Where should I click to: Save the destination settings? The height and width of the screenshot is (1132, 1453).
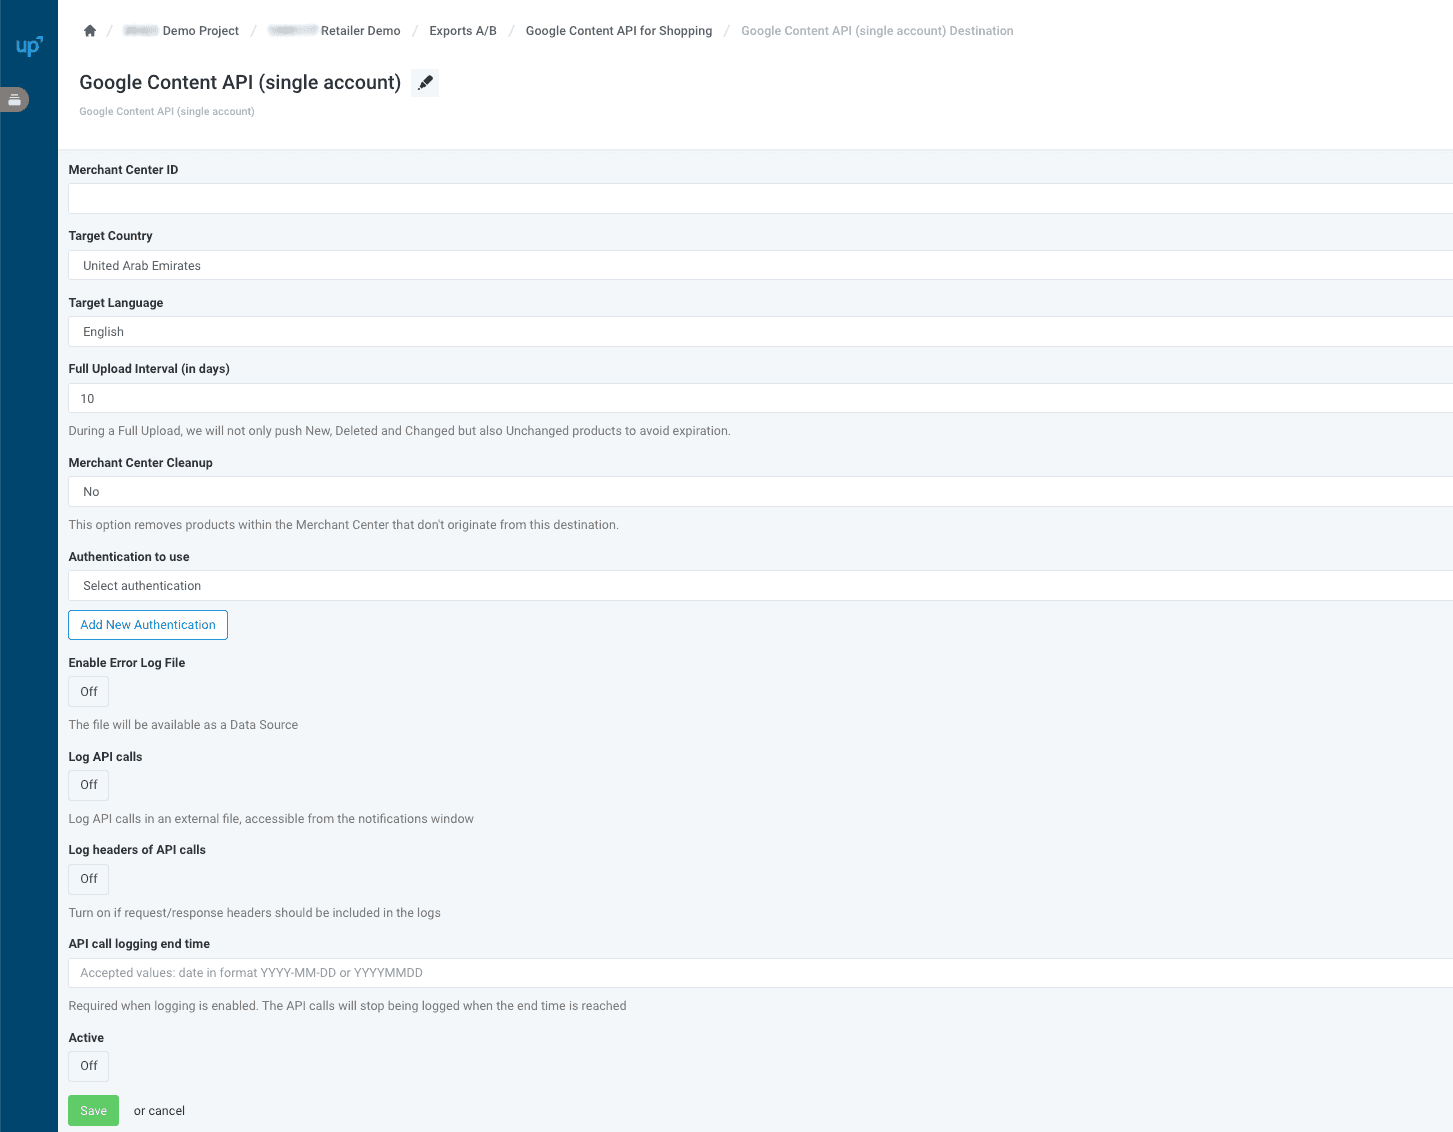click(x=93, y=1110)
